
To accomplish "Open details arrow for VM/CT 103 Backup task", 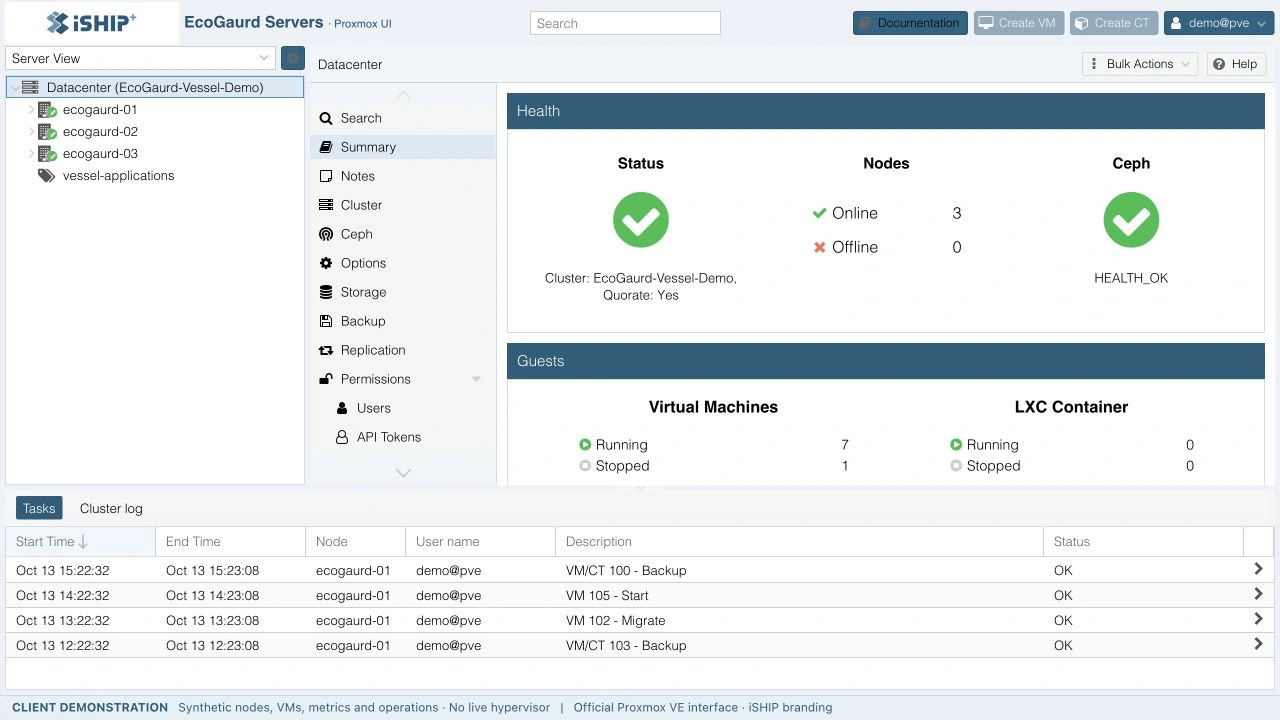I will pyautogui.click(x=1258, y=644).
